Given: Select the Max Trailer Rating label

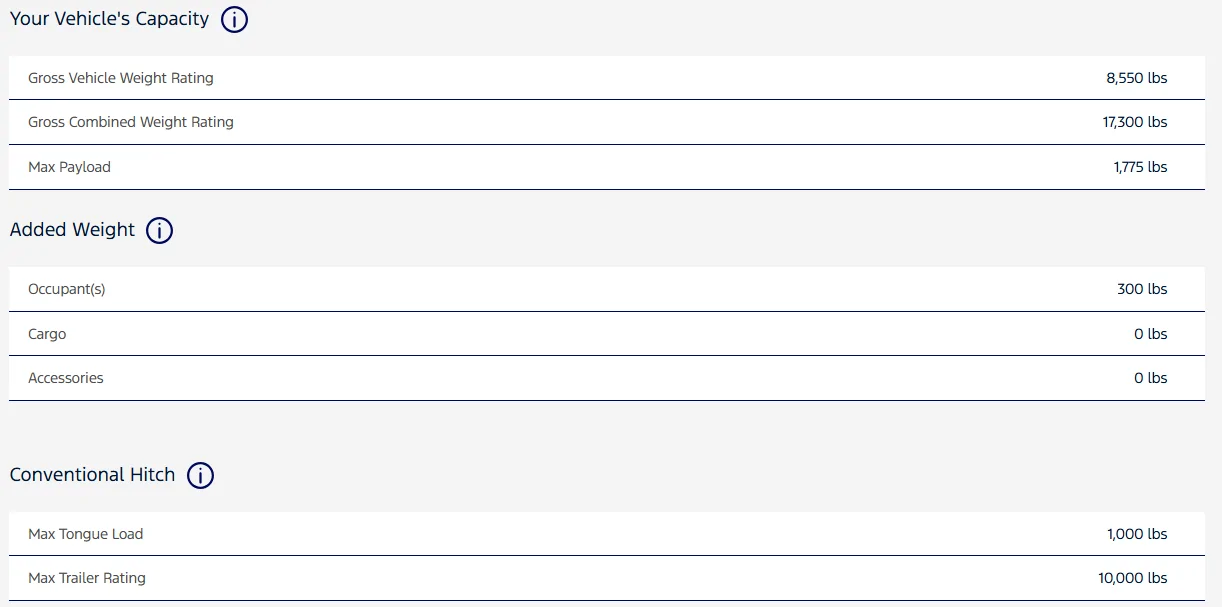Looking at the screenshot, I should tap(87, 578).
